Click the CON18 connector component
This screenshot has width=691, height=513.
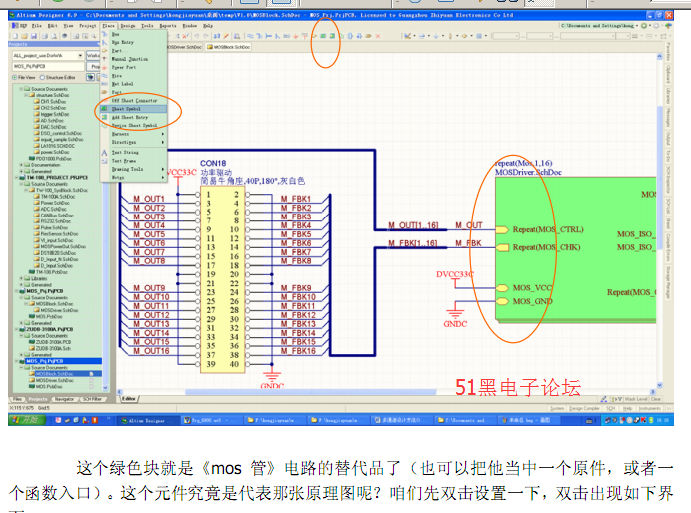click(x=223, y=279)
